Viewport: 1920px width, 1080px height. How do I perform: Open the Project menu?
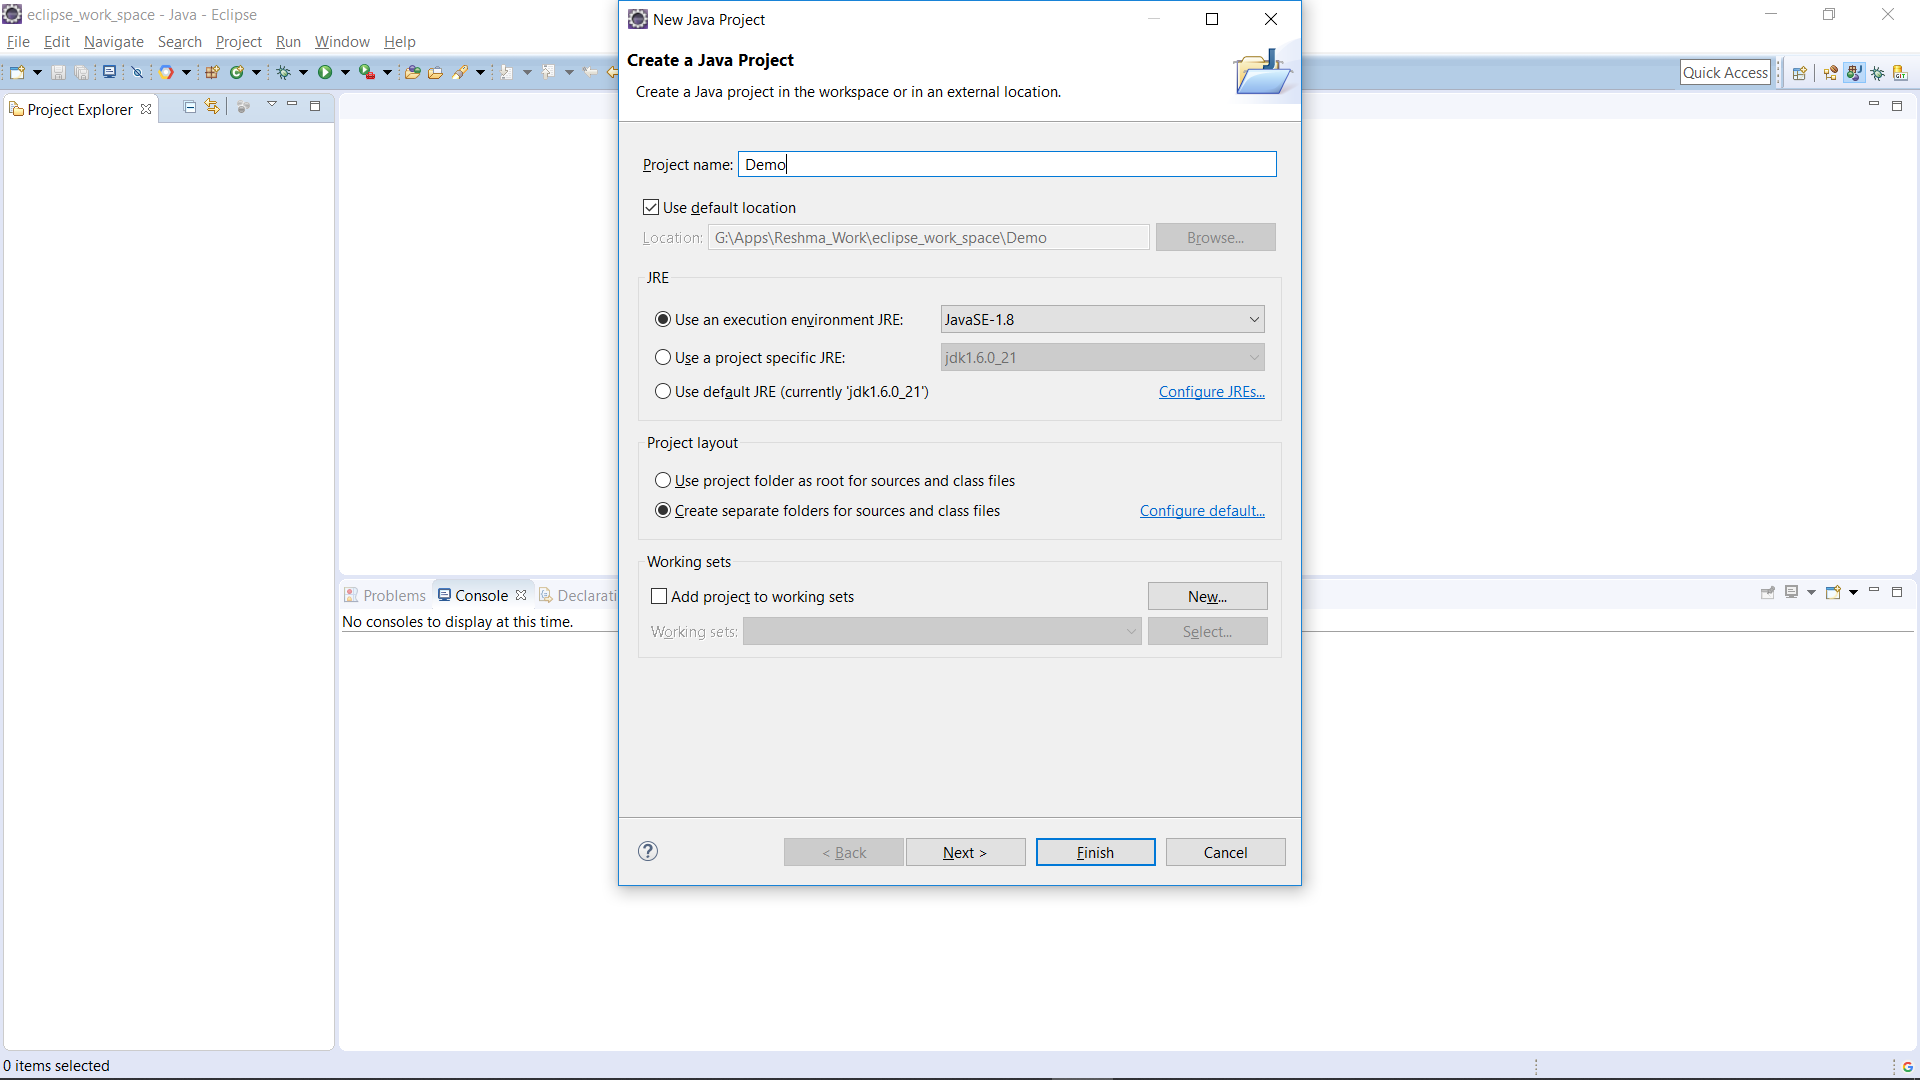238,42
